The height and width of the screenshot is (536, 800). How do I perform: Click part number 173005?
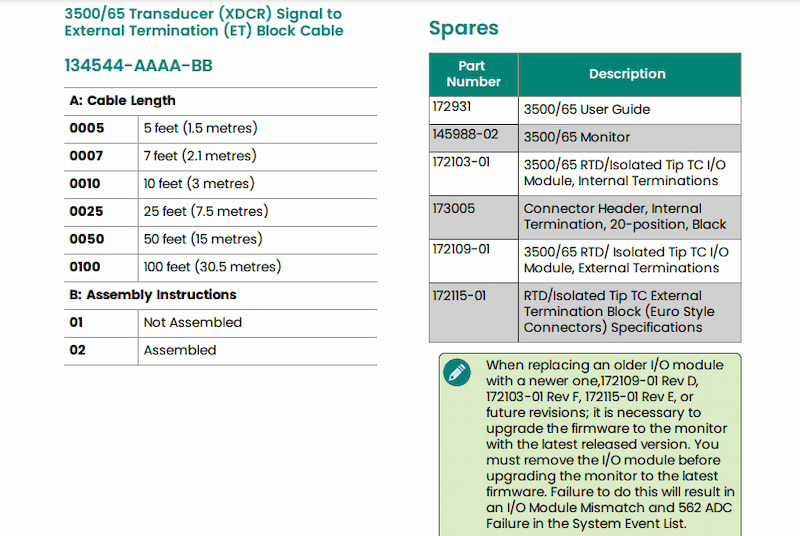tap(454, 208)
